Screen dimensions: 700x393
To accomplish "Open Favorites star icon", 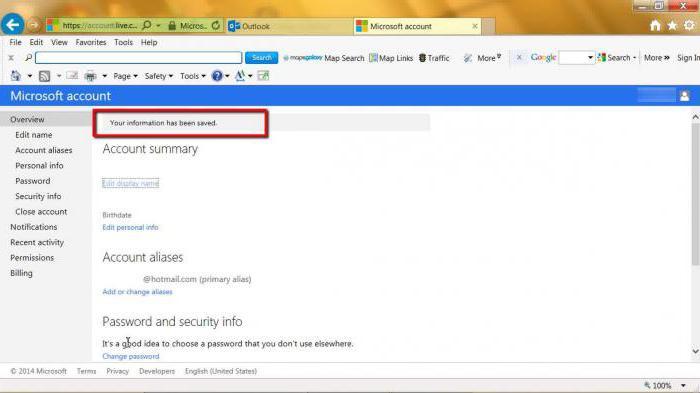I will (672, 26).
